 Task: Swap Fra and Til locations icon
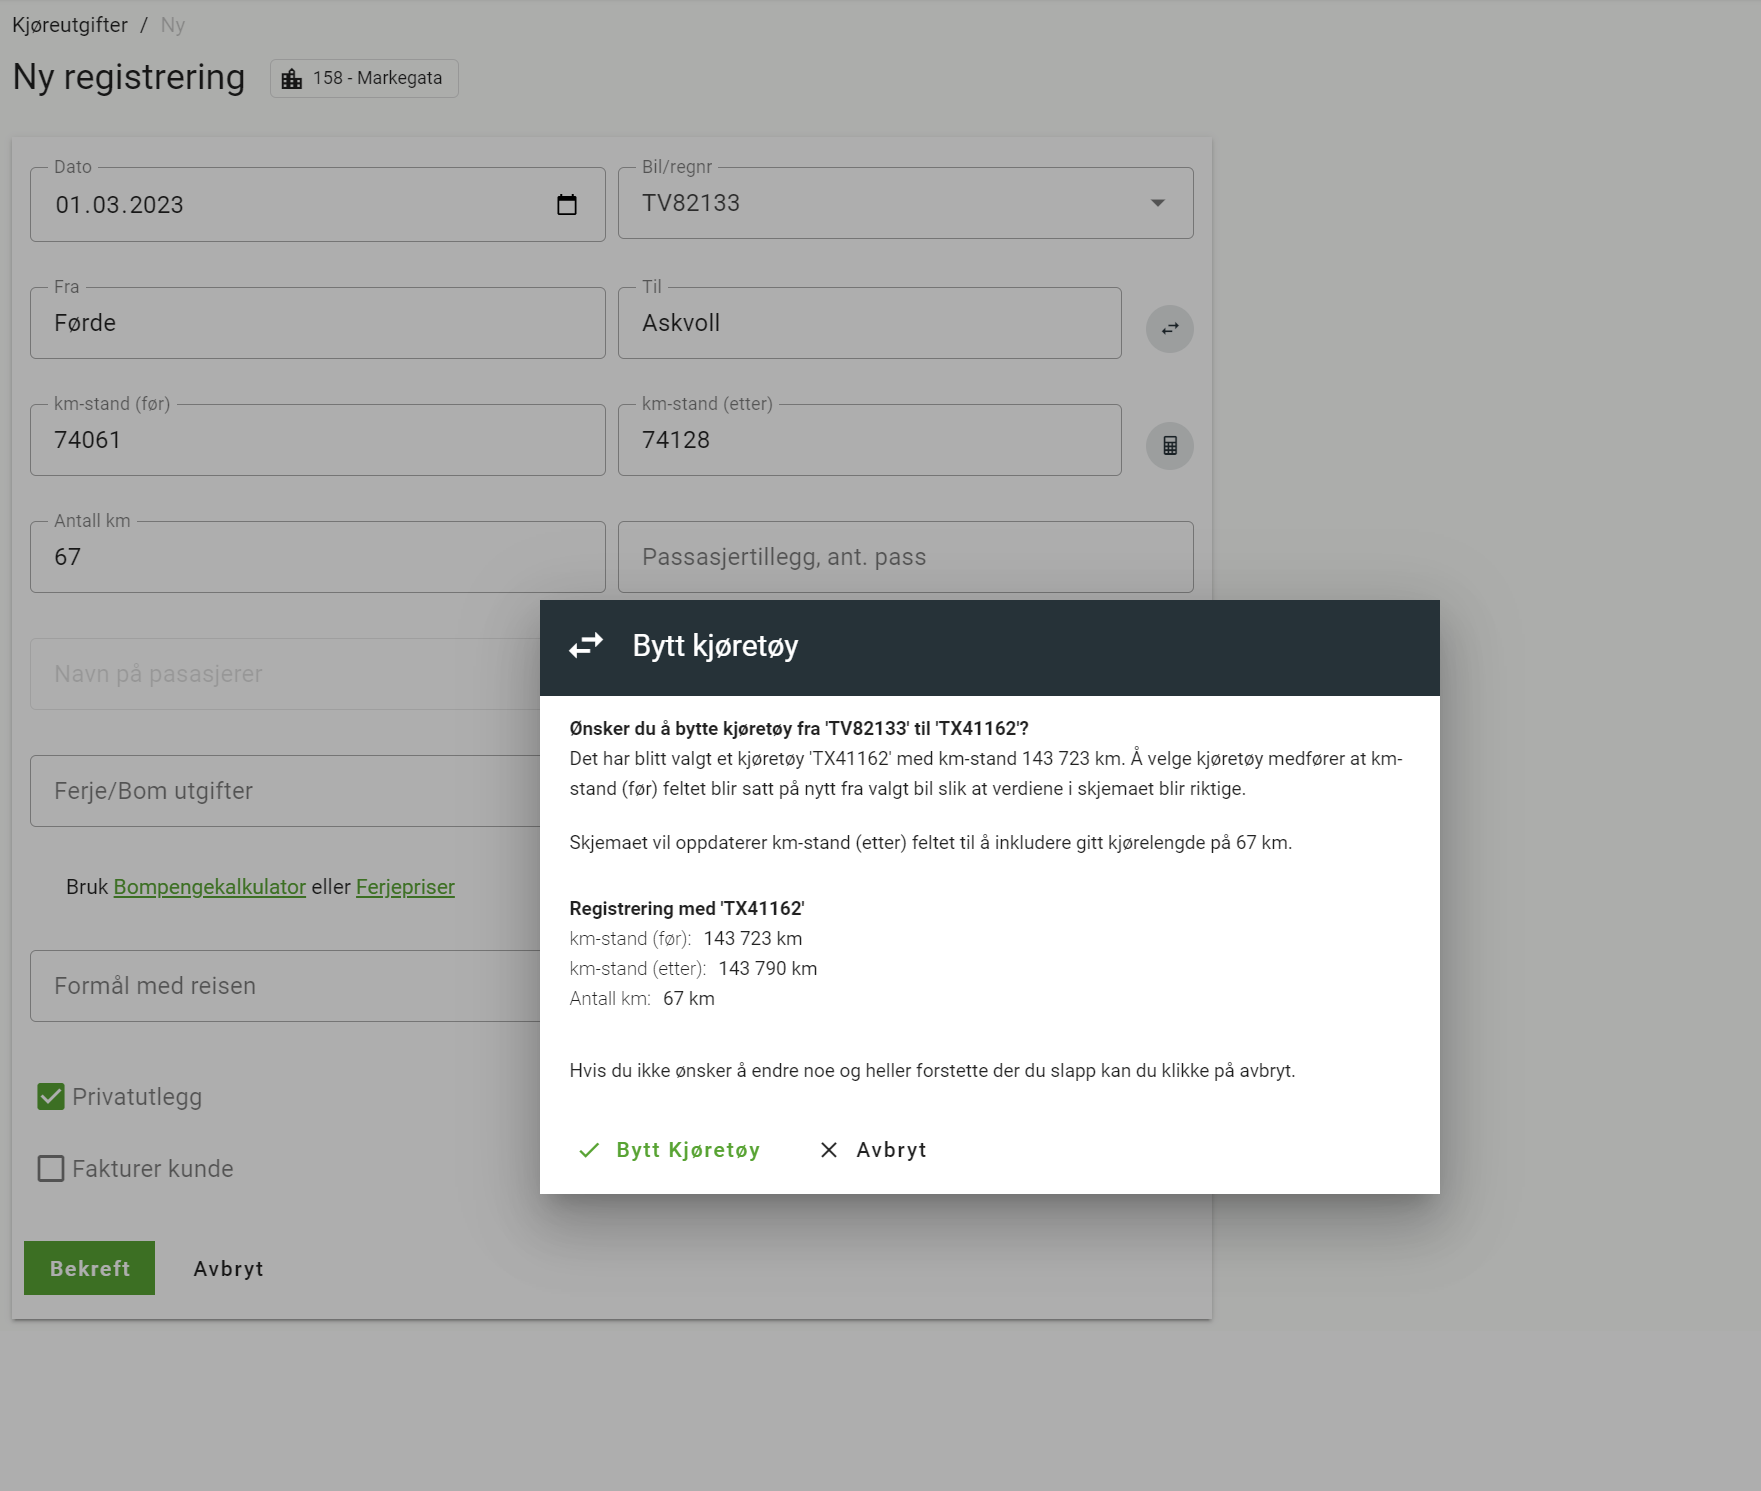click(x=1170, y=329)
